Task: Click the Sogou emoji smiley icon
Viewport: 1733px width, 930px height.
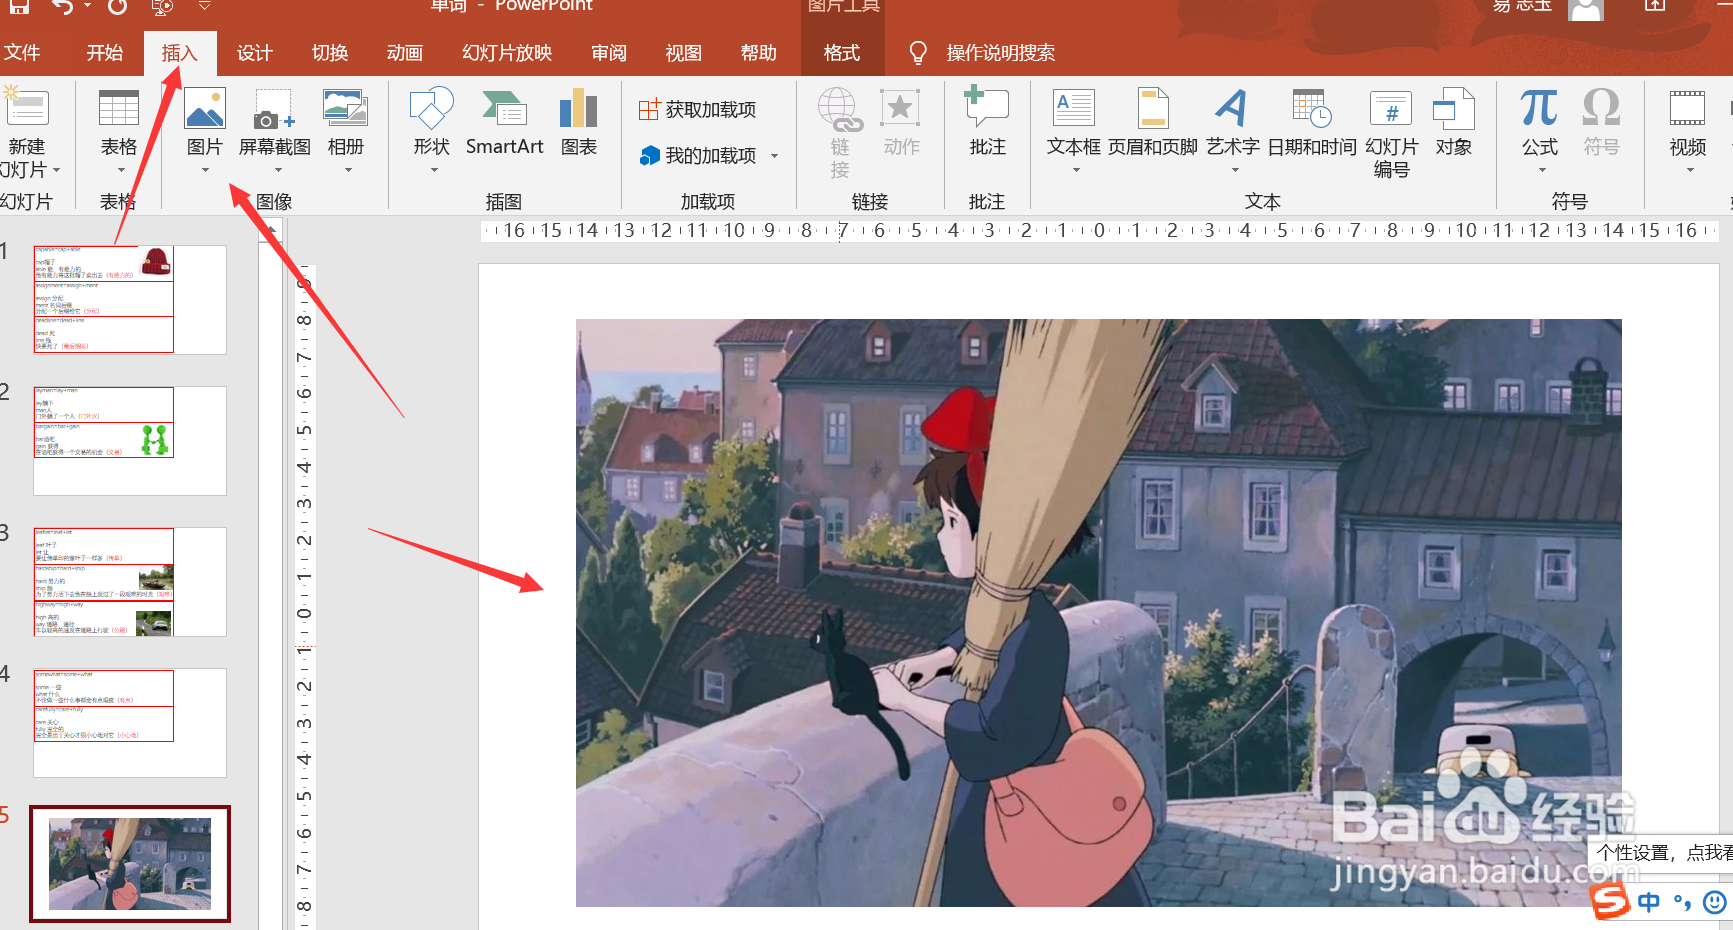Action: 1714,902
